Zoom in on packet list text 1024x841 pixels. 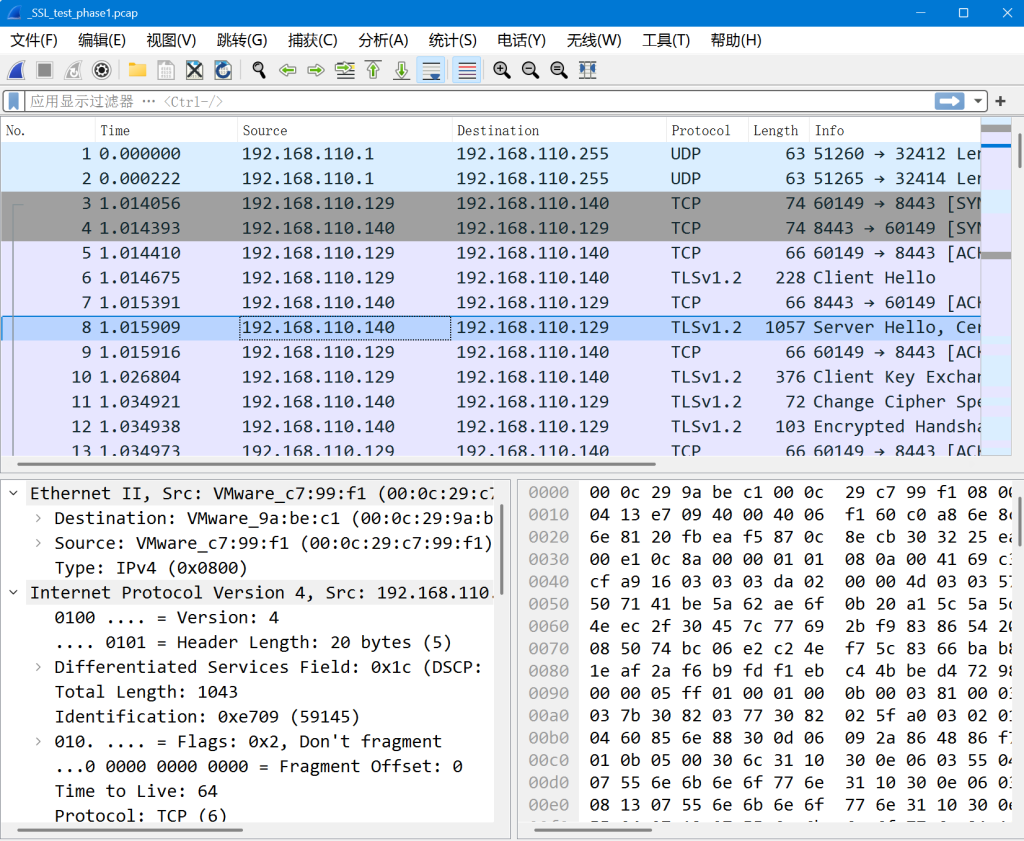coord(501,70)
